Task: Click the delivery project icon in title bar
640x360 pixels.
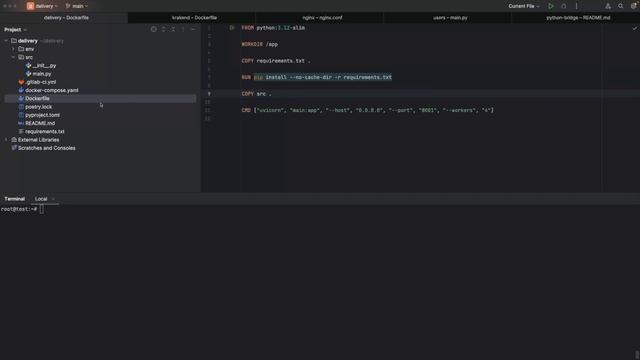Action: point(30,6)
